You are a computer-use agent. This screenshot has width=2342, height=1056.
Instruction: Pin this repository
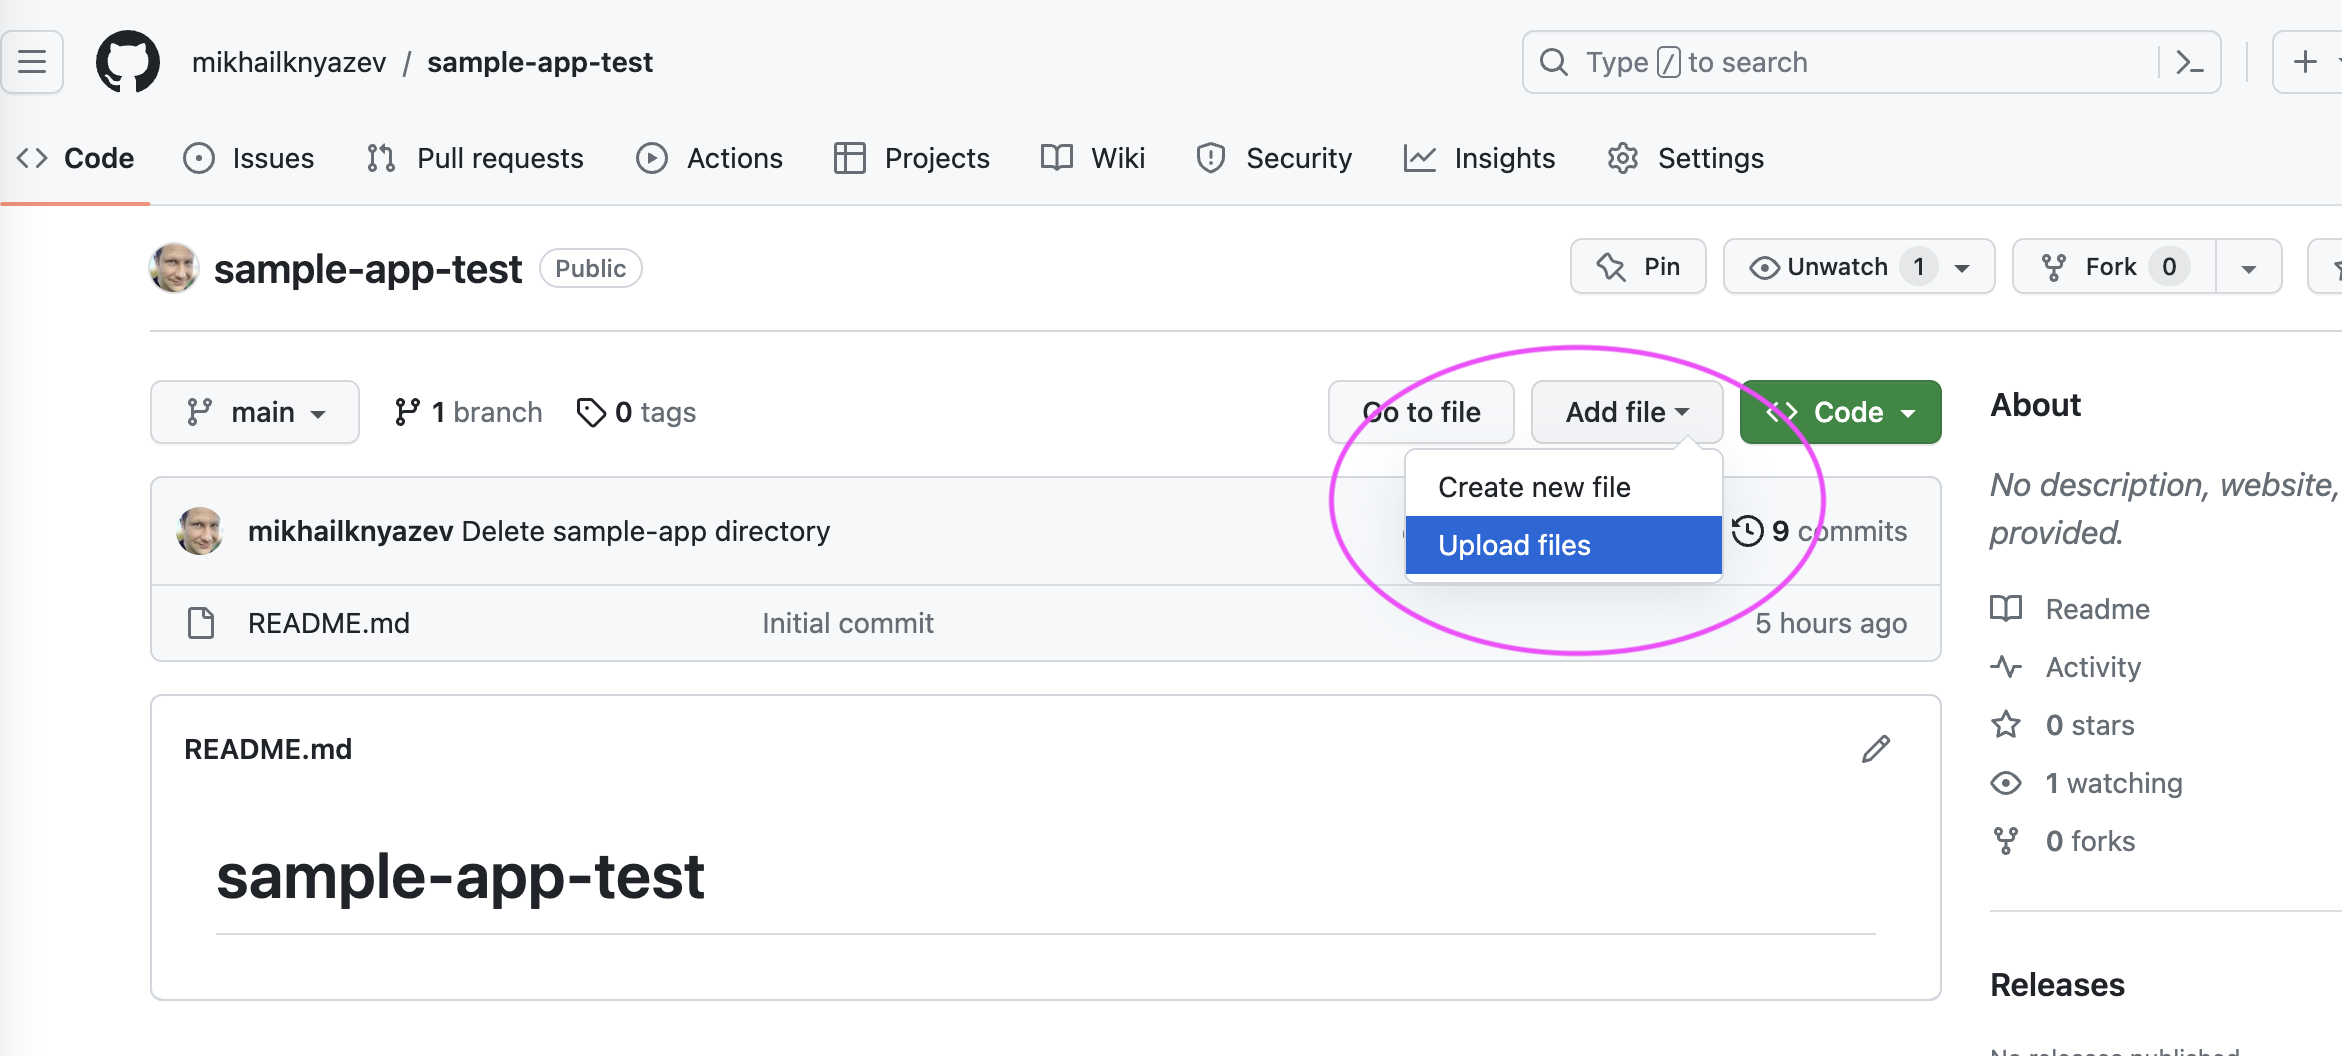(x=1638, y=267)
